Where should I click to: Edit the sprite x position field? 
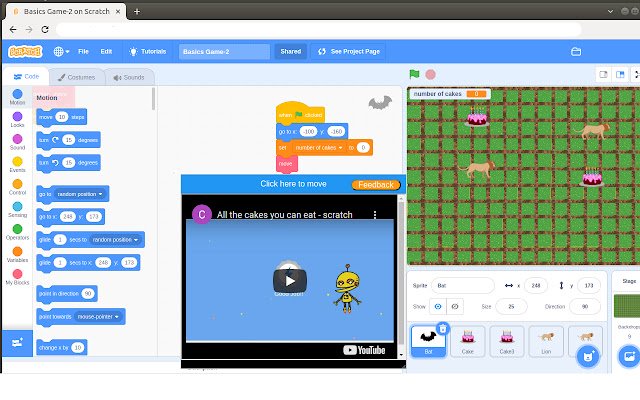point(536,285)
